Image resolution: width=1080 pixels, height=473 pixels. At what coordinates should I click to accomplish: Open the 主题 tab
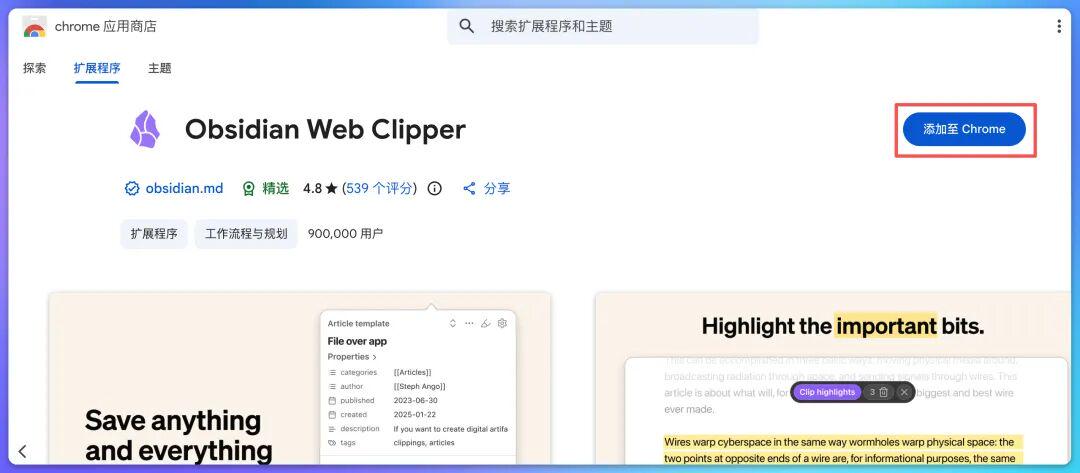click(160, 68)
